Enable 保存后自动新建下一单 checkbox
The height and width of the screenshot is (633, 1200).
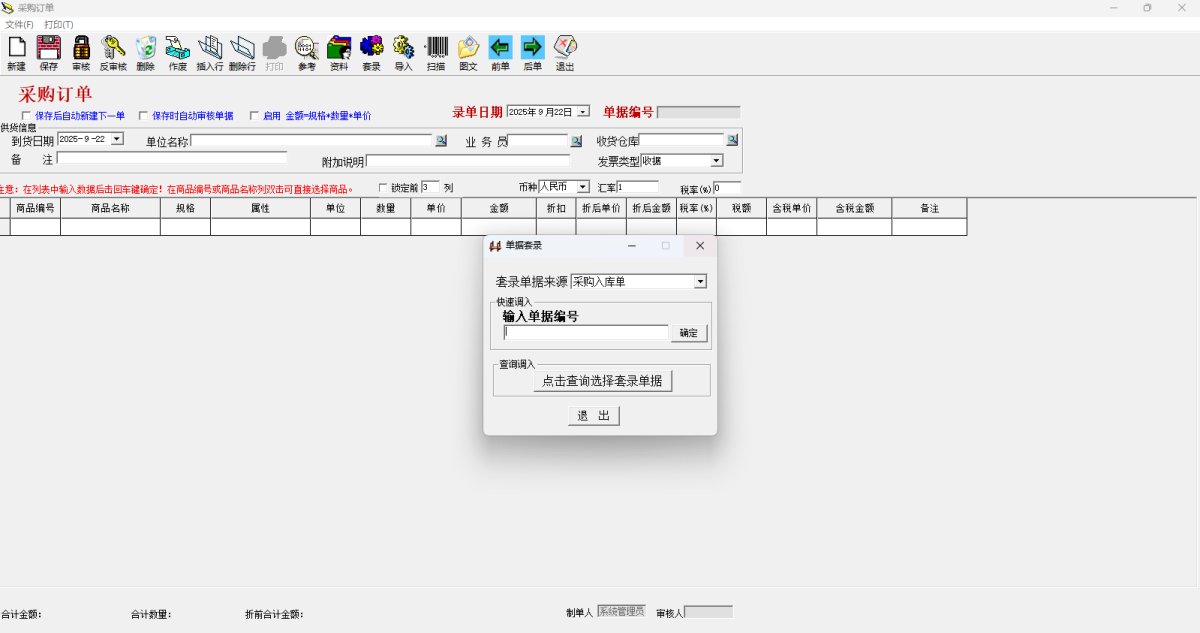click(26, 116)
